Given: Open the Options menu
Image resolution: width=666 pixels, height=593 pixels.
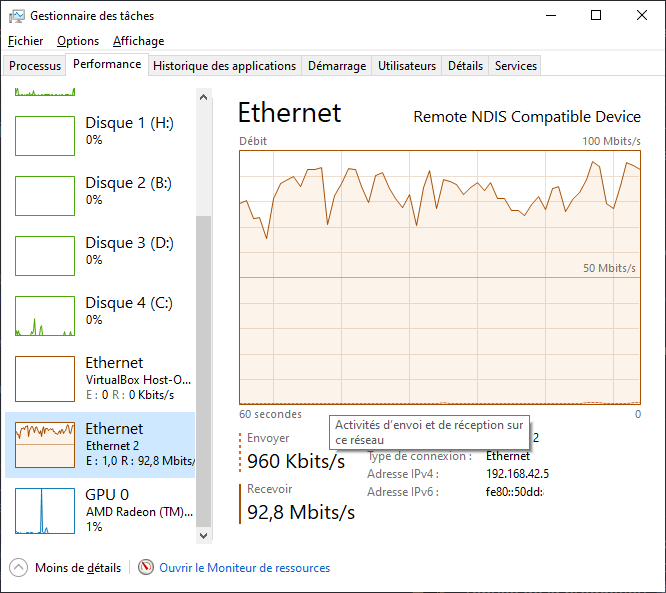Looking at the screenshot, I should [x=78, y=41].
